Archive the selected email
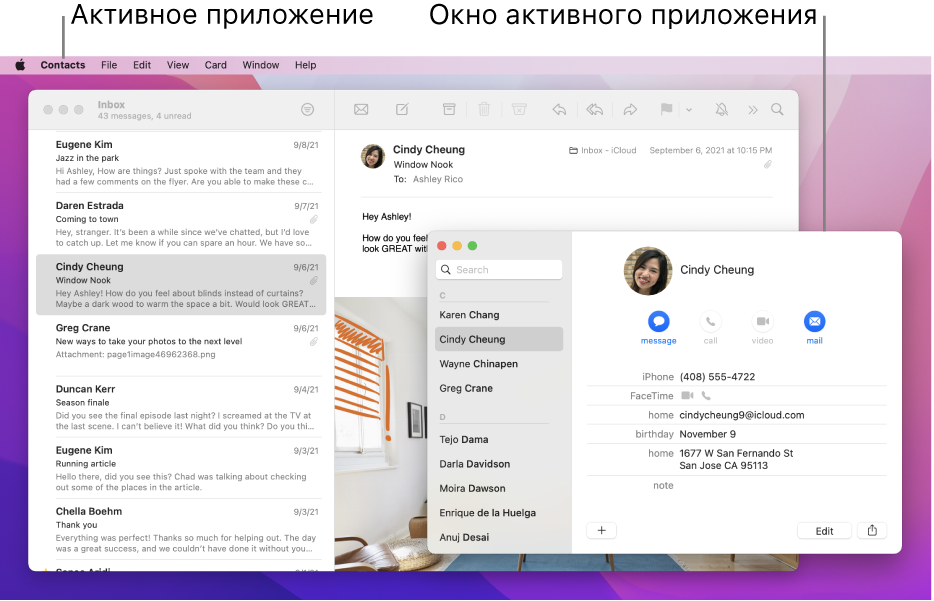This screenshot has width=934, height=601. point(449,109)
